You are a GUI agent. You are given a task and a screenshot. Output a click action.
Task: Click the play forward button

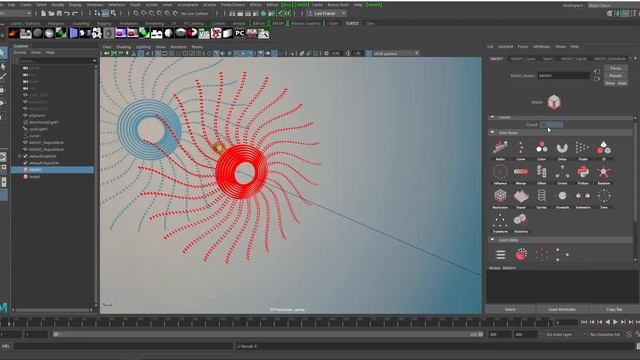[x=615, y=322]
